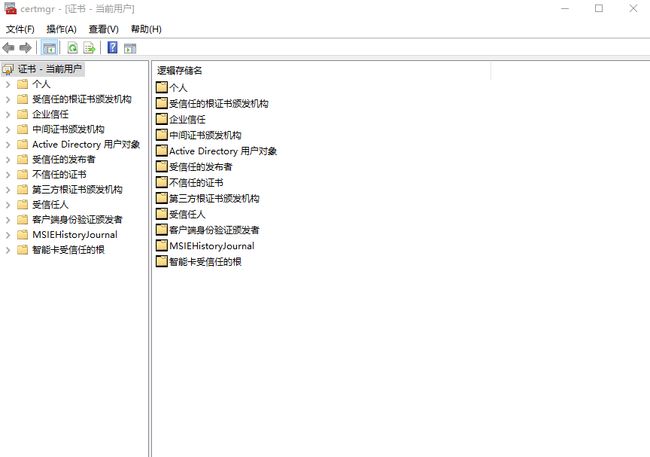Click the 个人 folder icon in right pane
Image resolution: width=650 pixels, height=457 pixels.
[x=162, y=87]
